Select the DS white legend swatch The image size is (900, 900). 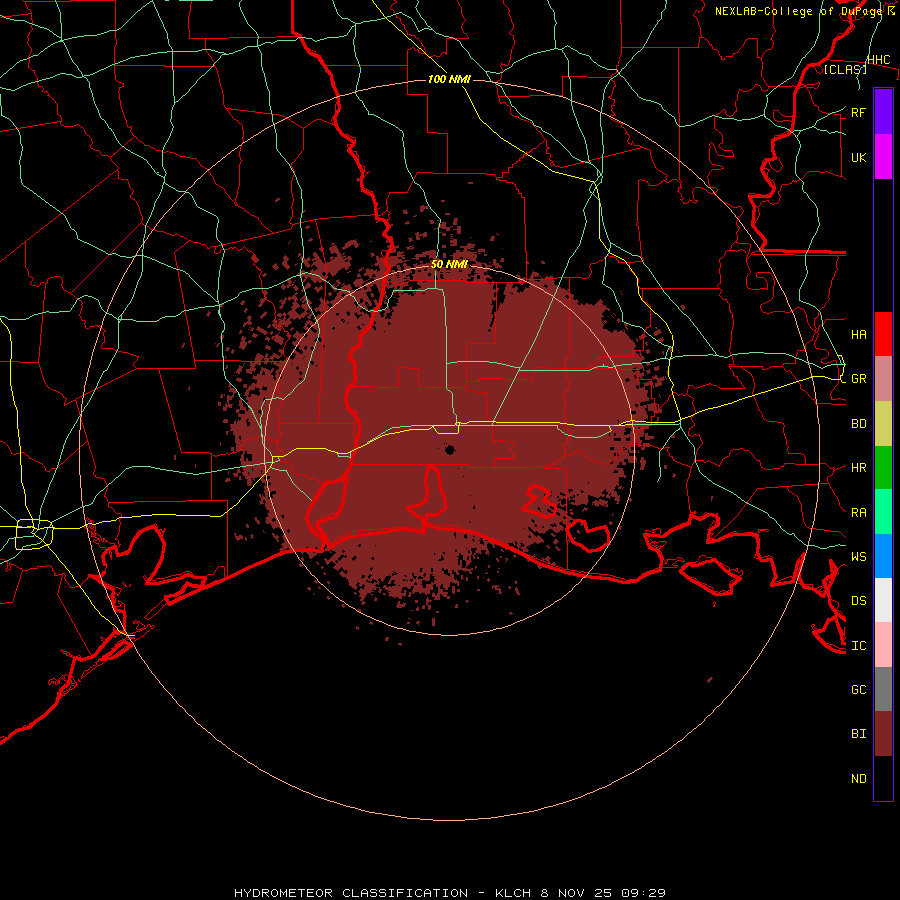(x=883, y=600)
